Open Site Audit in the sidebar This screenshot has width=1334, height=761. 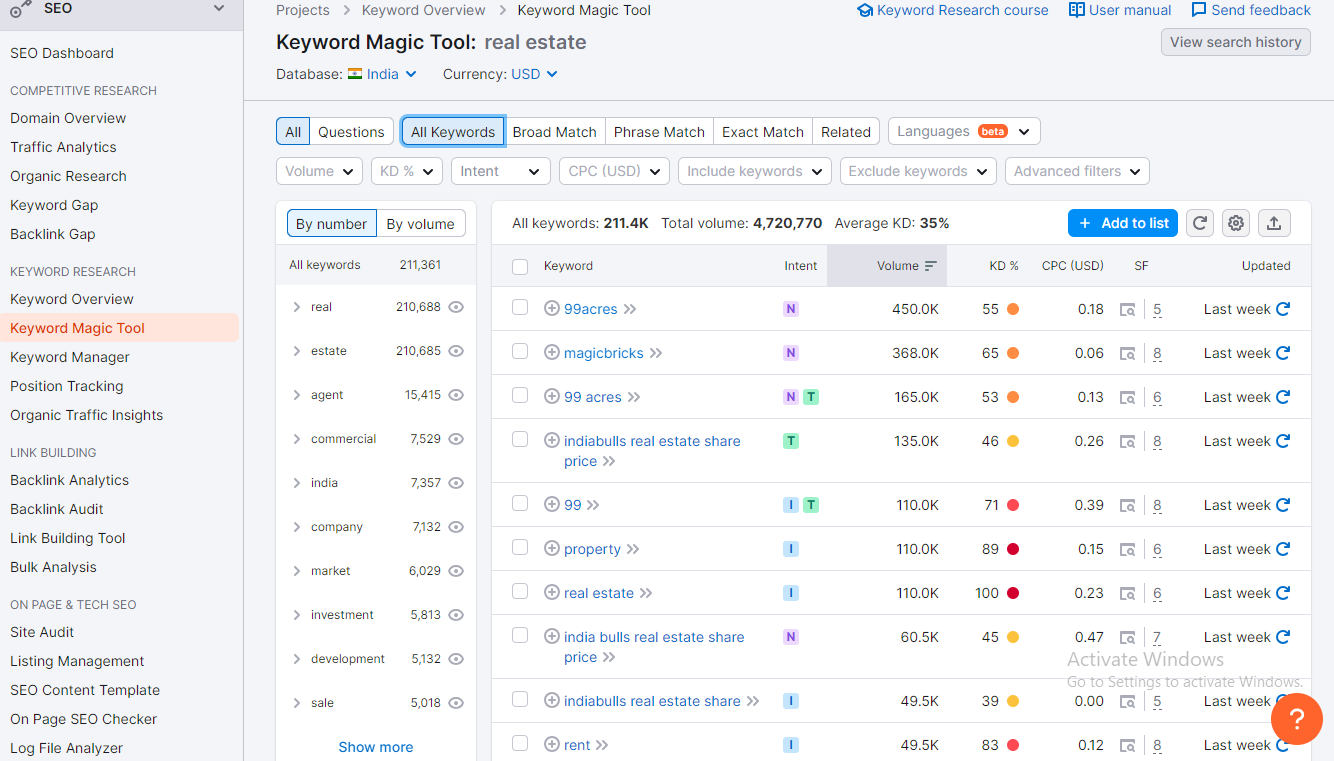click(42, 632)
